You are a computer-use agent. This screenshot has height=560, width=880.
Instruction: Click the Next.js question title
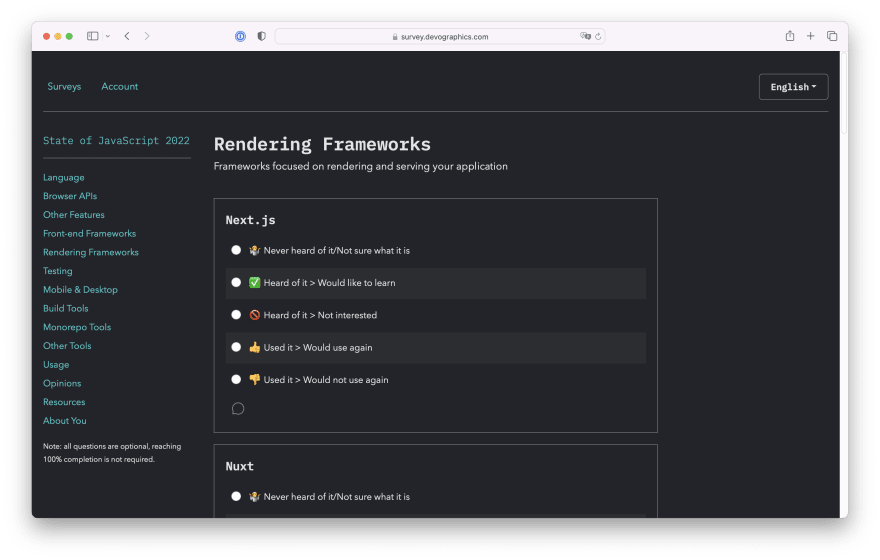(250, 220)
